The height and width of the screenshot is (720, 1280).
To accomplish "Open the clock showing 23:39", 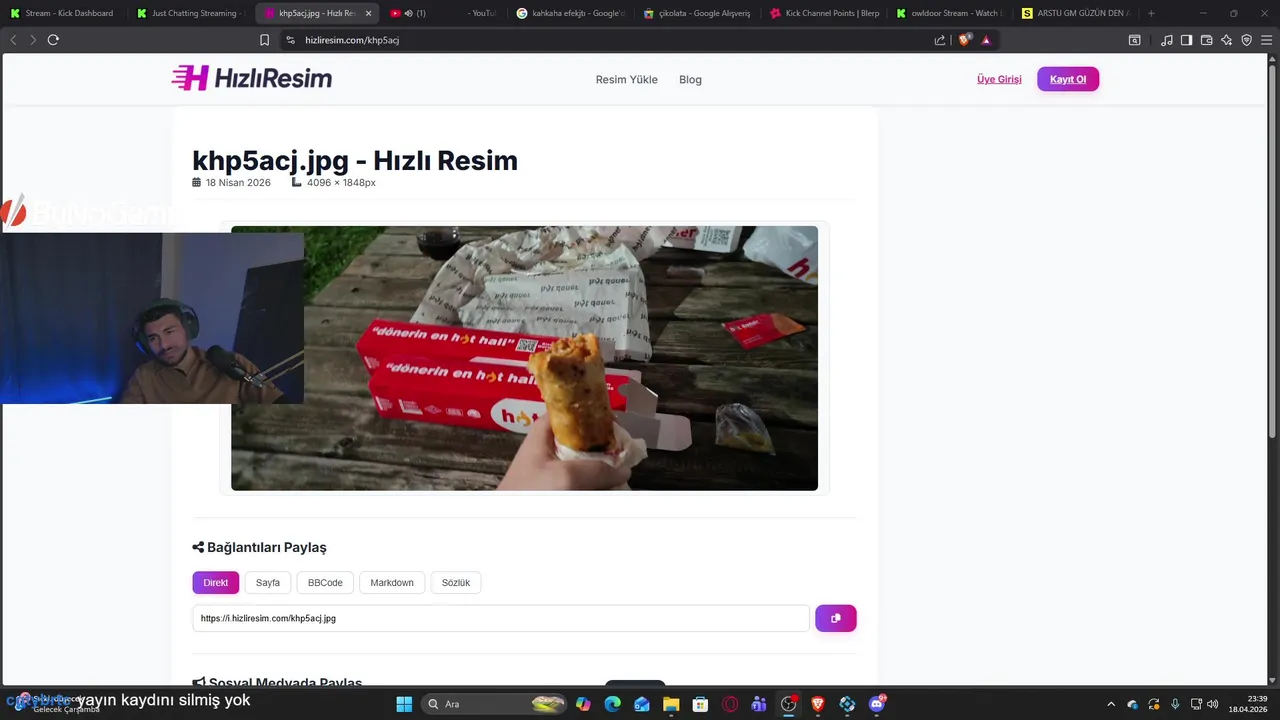I will [1249, 704].
